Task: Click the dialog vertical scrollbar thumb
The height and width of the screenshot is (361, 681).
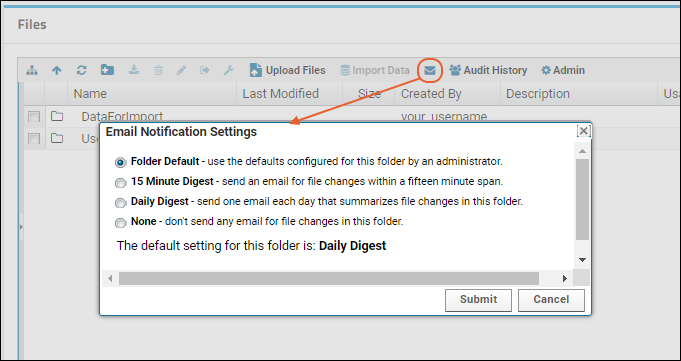Action: pos(582,199)
